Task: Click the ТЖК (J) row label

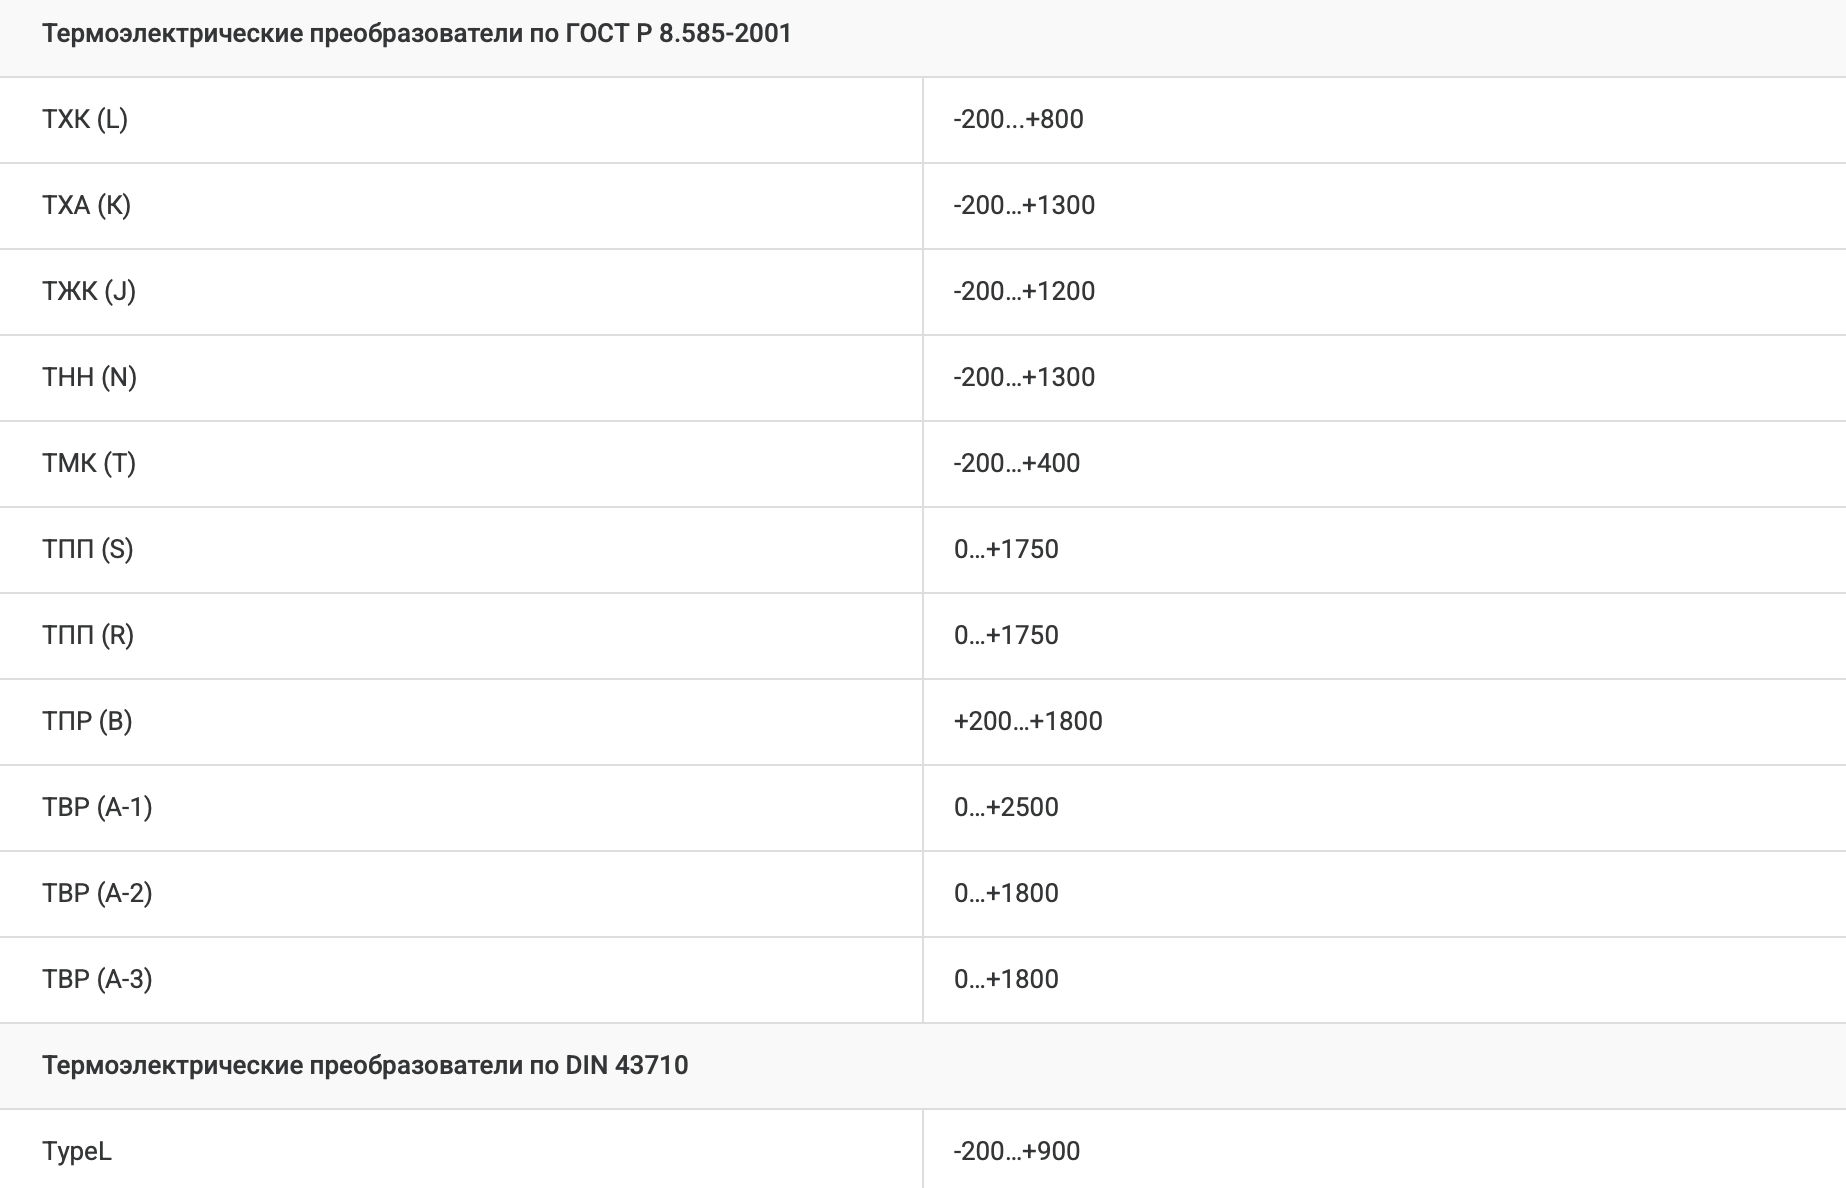Action: [89, 292]
